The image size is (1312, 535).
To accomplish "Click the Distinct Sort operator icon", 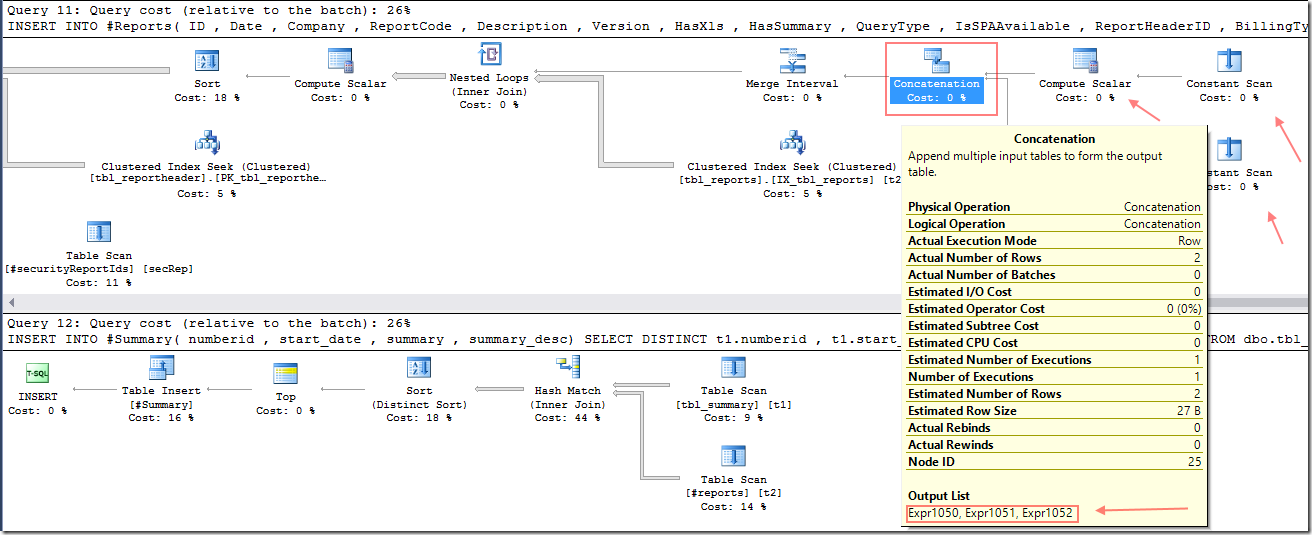I will tap(420, 370).
